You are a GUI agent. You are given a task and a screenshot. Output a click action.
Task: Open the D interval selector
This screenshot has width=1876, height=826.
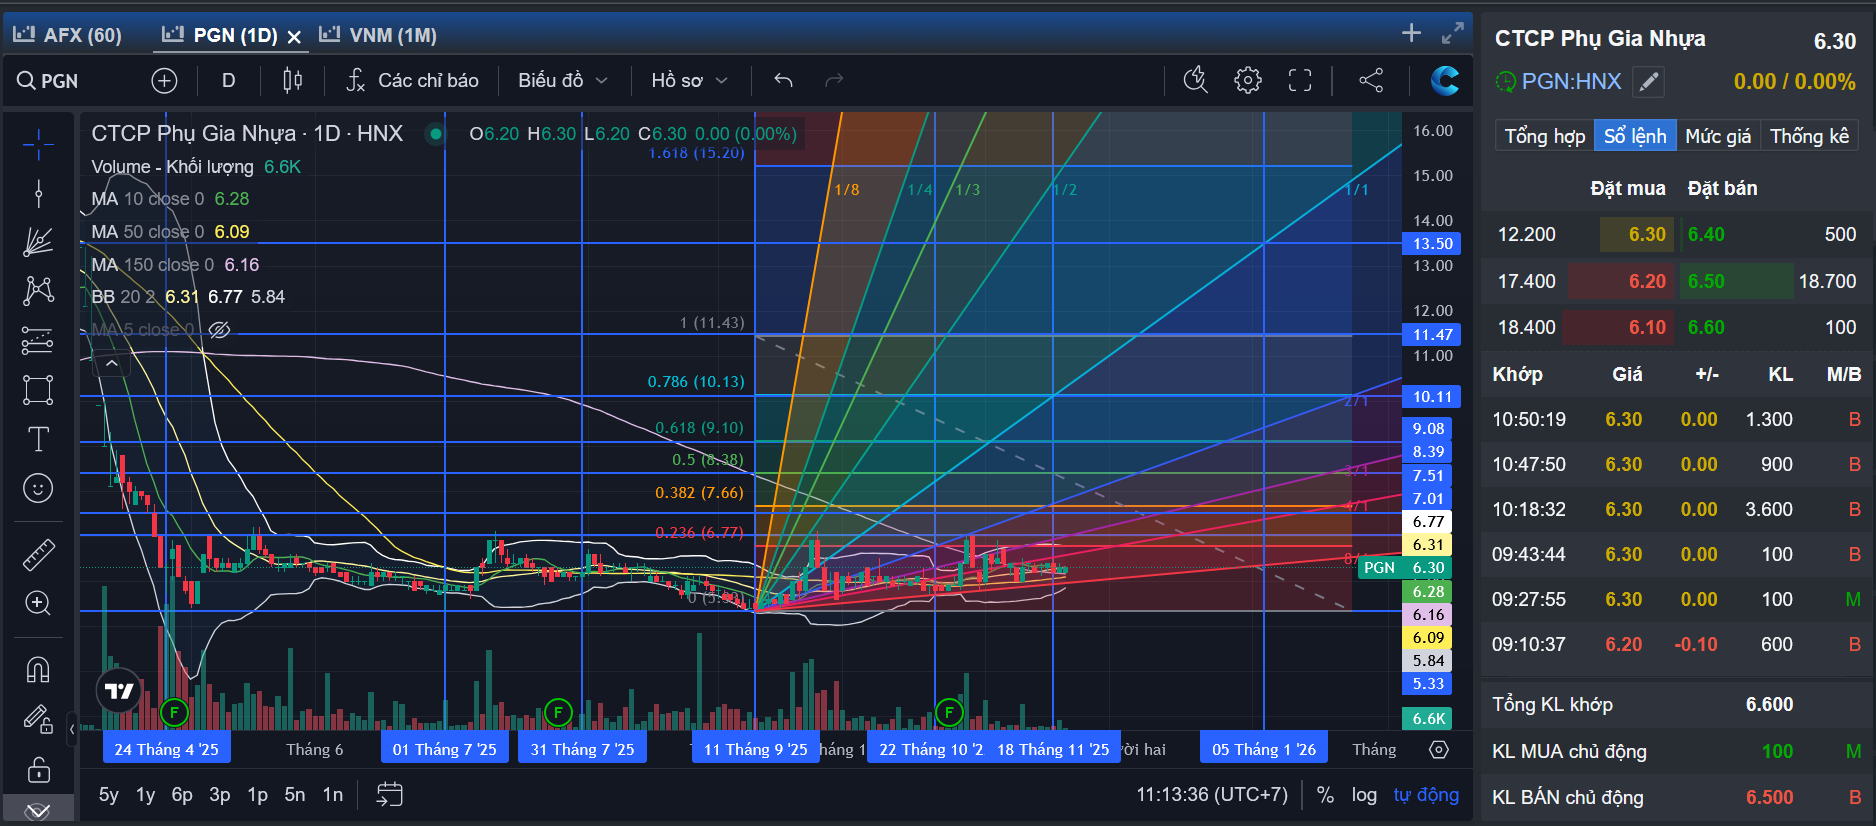pyautogui.click(x=229, y=80)
